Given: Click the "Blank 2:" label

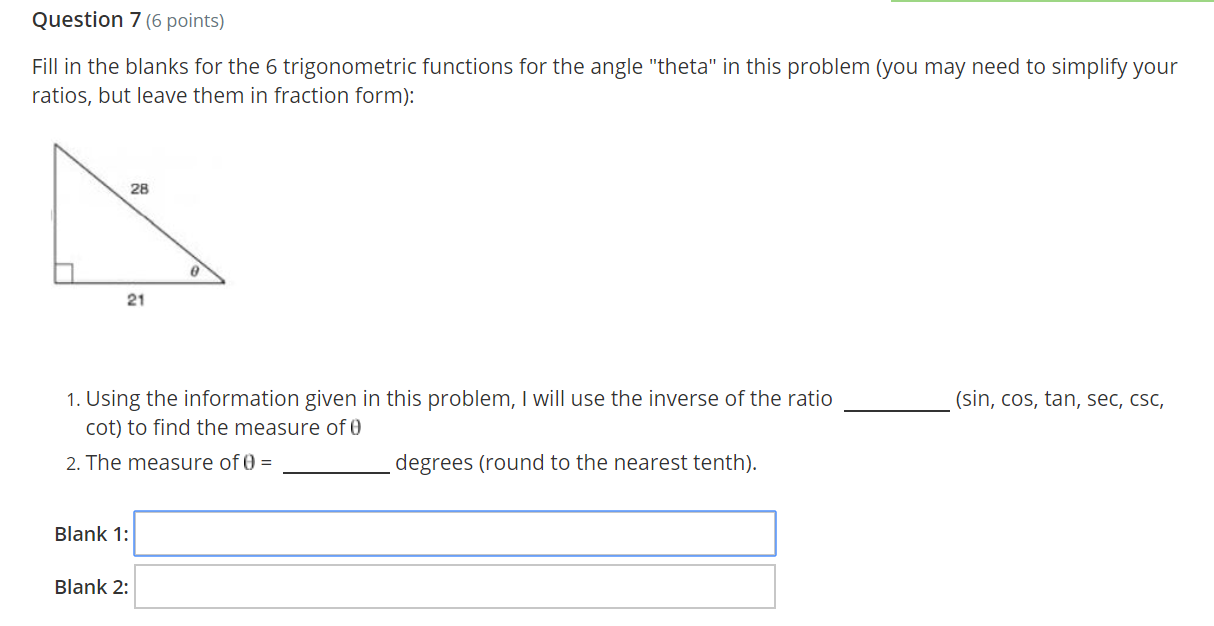Looking at the screenshot, I should click(91, 587).
